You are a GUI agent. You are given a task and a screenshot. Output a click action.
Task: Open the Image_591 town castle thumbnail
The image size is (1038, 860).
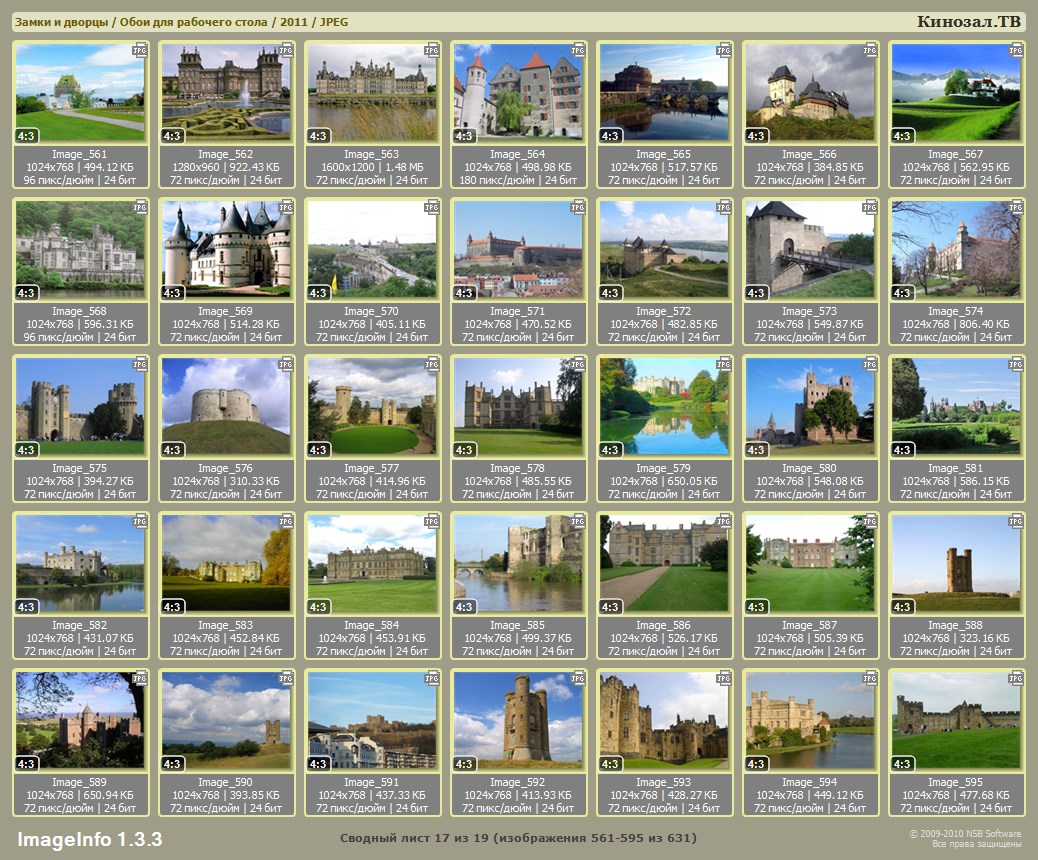tap(372, 720)
